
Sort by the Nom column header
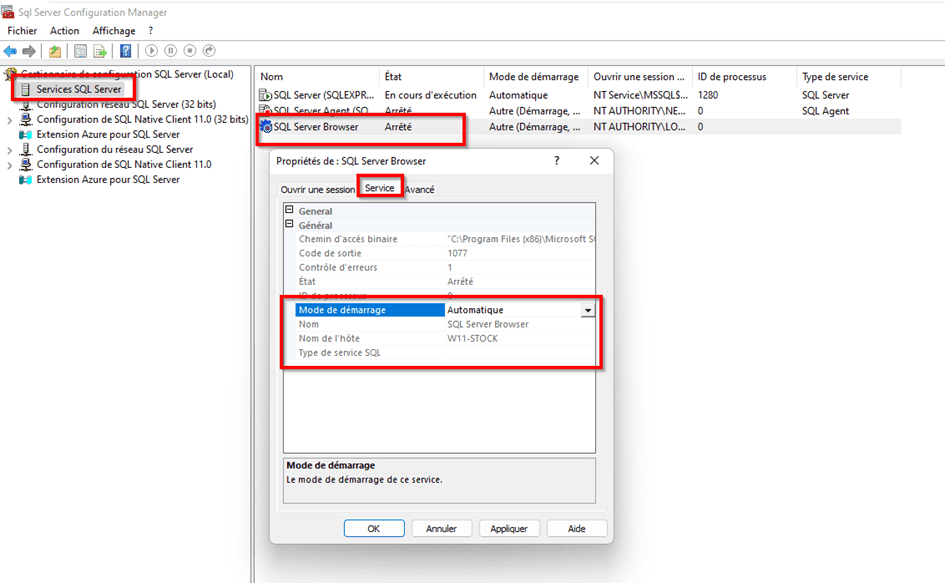pyautogui.click(x=318, y=77)
